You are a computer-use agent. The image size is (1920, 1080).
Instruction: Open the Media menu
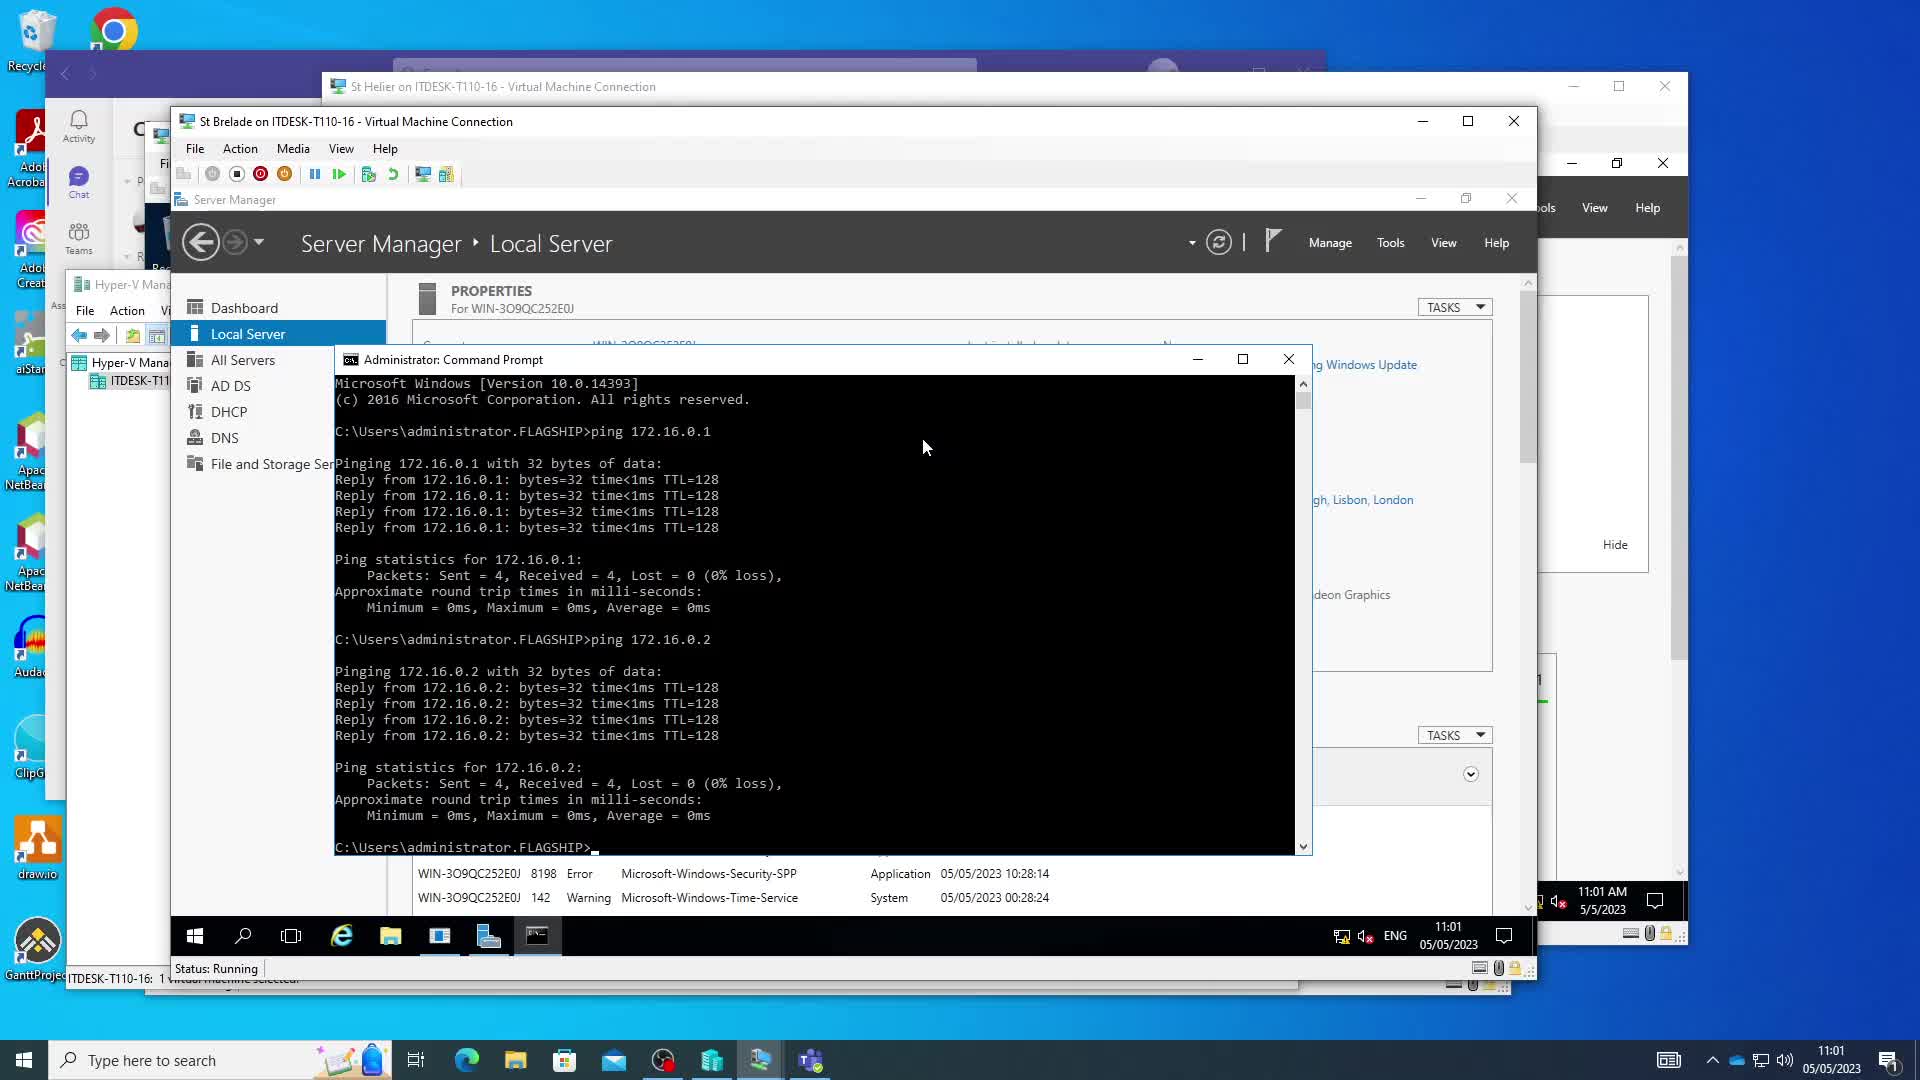point(293,148)
